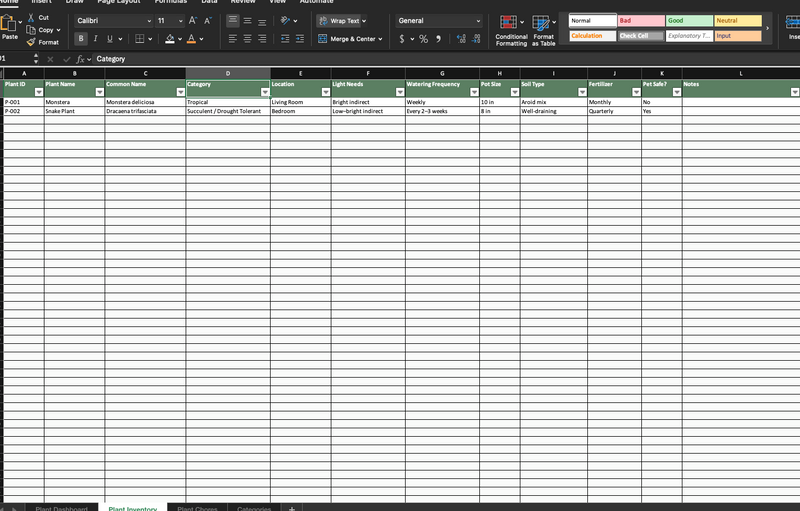
Task: Open Insert Function fx button
Action: coord(80,59)
